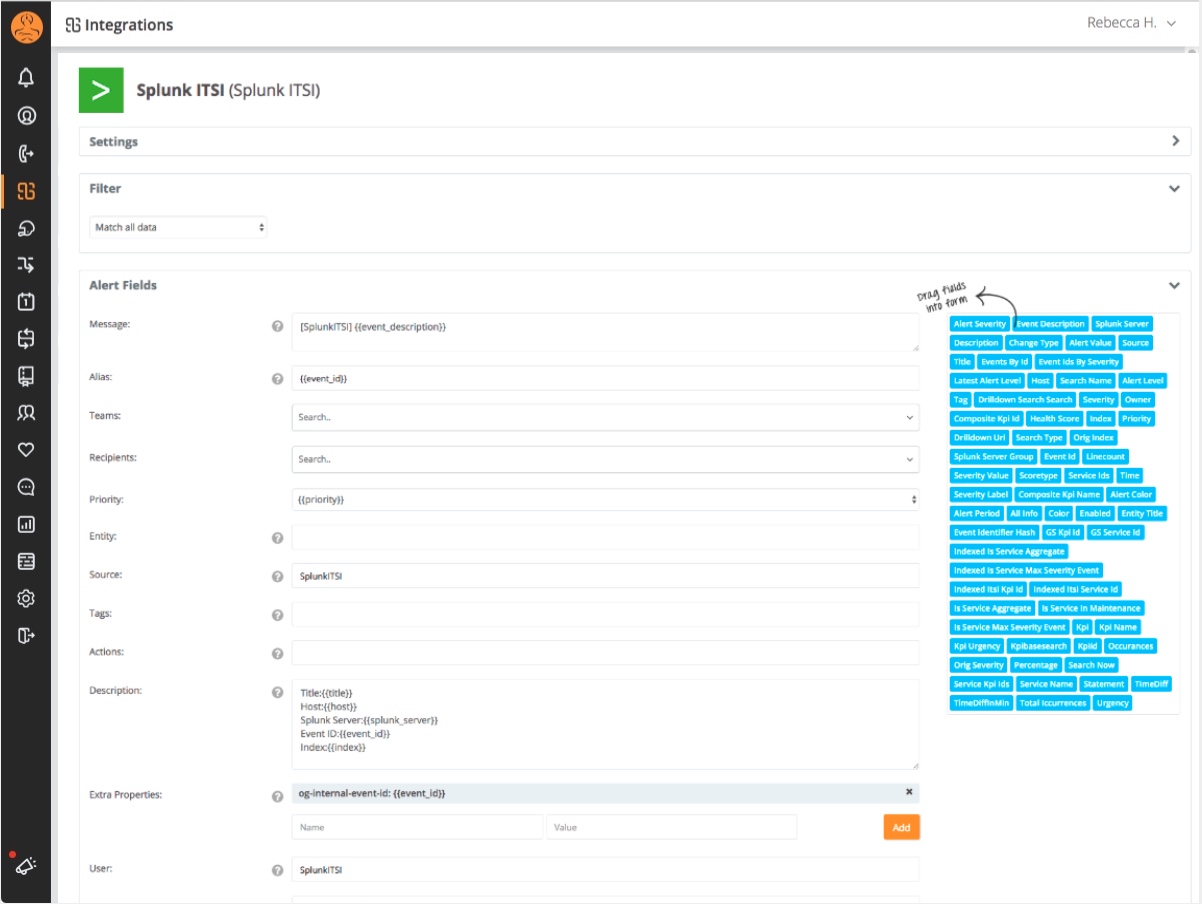Click the extra property Value field
Viewport: 1202px width, 904px height.
tap(672, 827)
